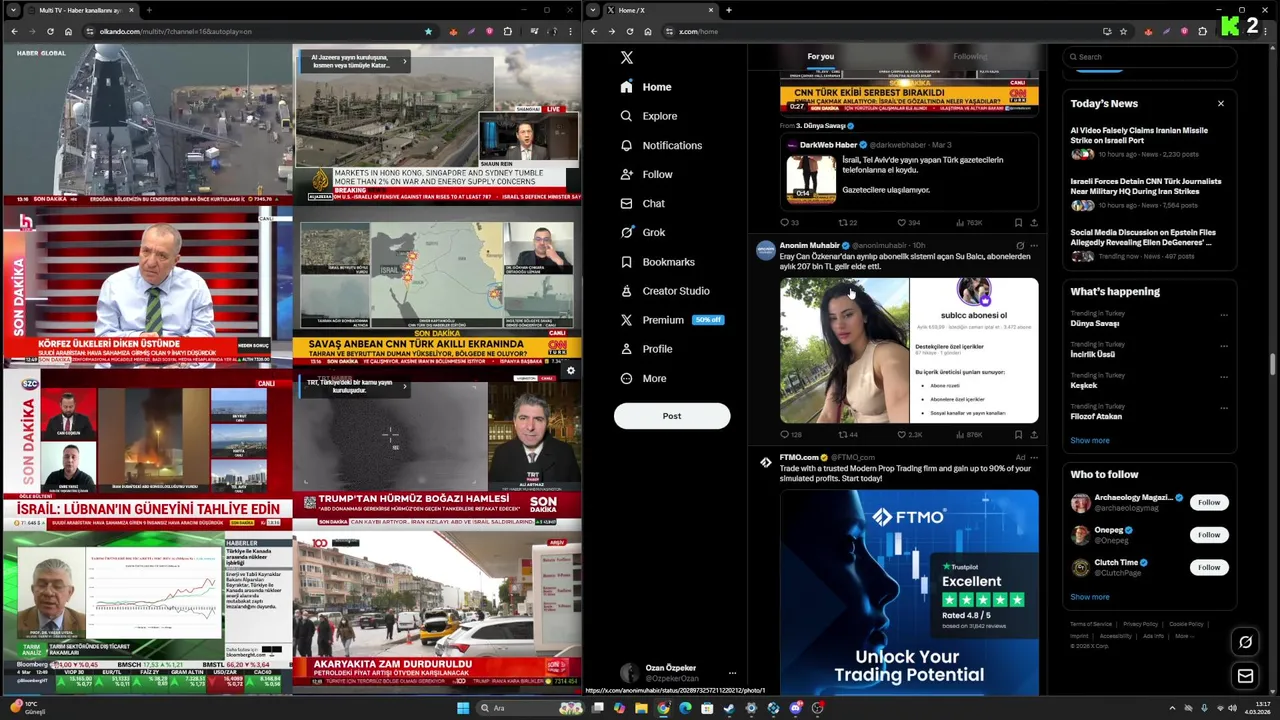Open Profile in X sidebar

coord(646,349)
